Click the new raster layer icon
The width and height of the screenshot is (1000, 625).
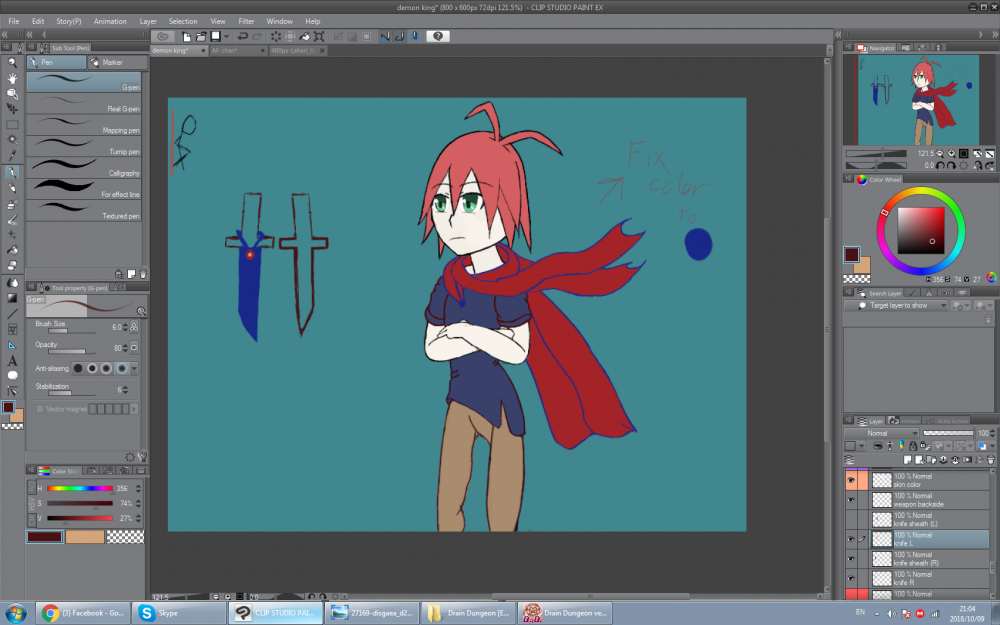pos(908,459)
